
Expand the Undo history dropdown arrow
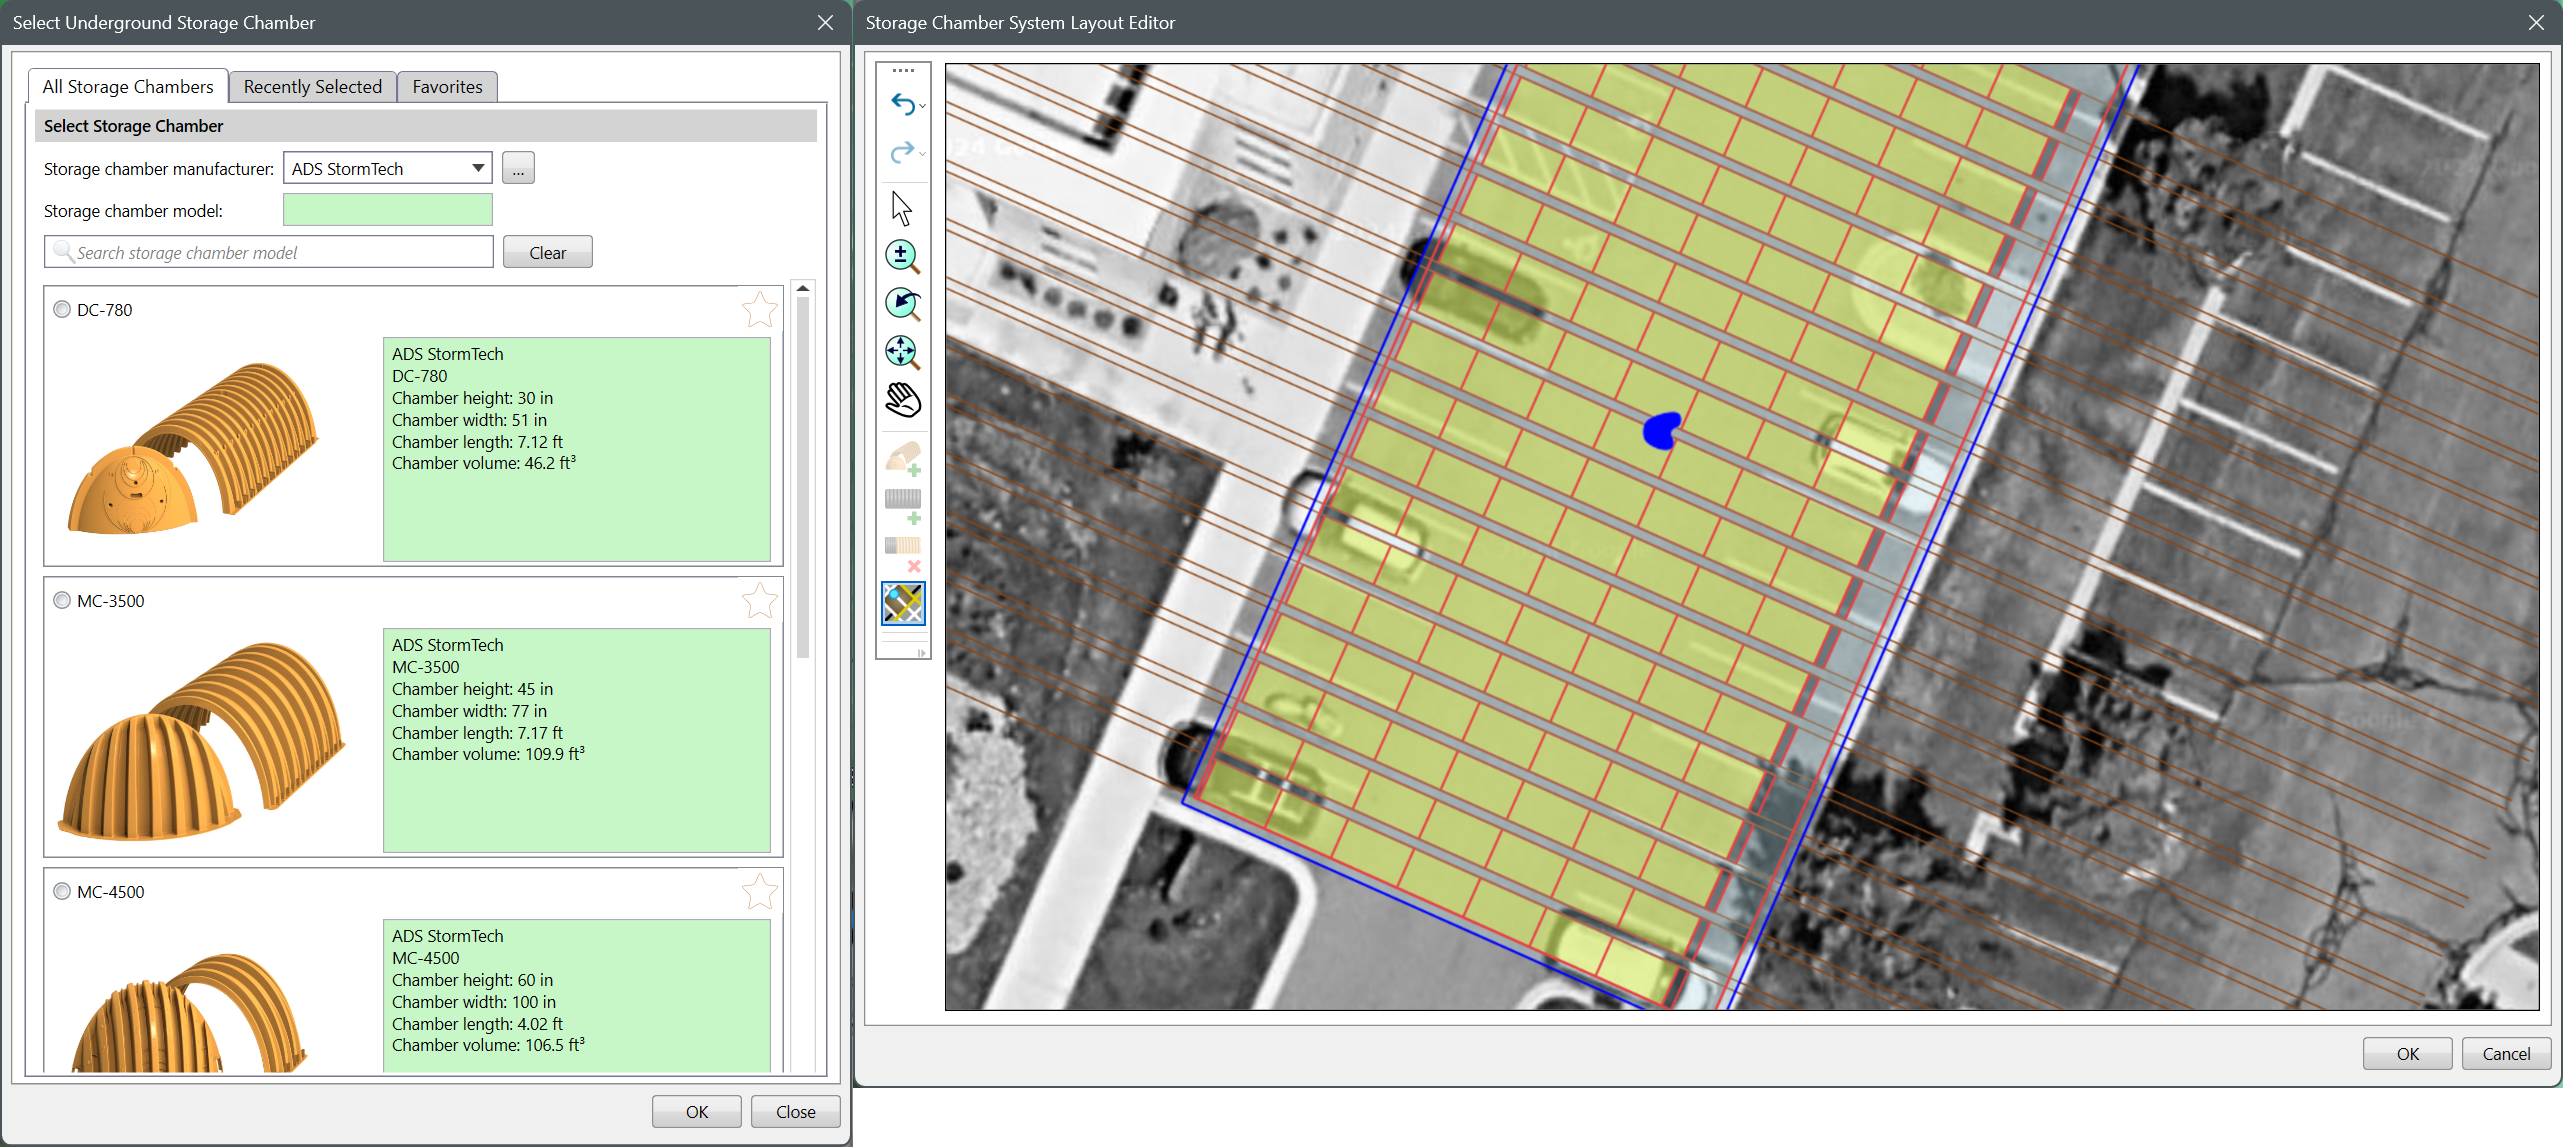click(922, 106)
